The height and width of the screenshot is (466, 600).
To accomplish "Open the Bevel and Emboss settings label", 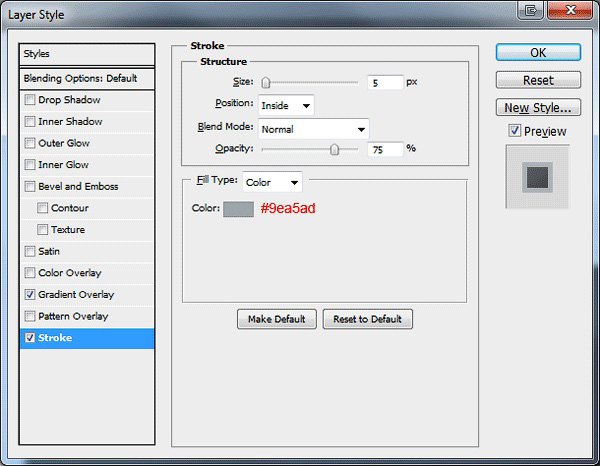I will (78, 186).
